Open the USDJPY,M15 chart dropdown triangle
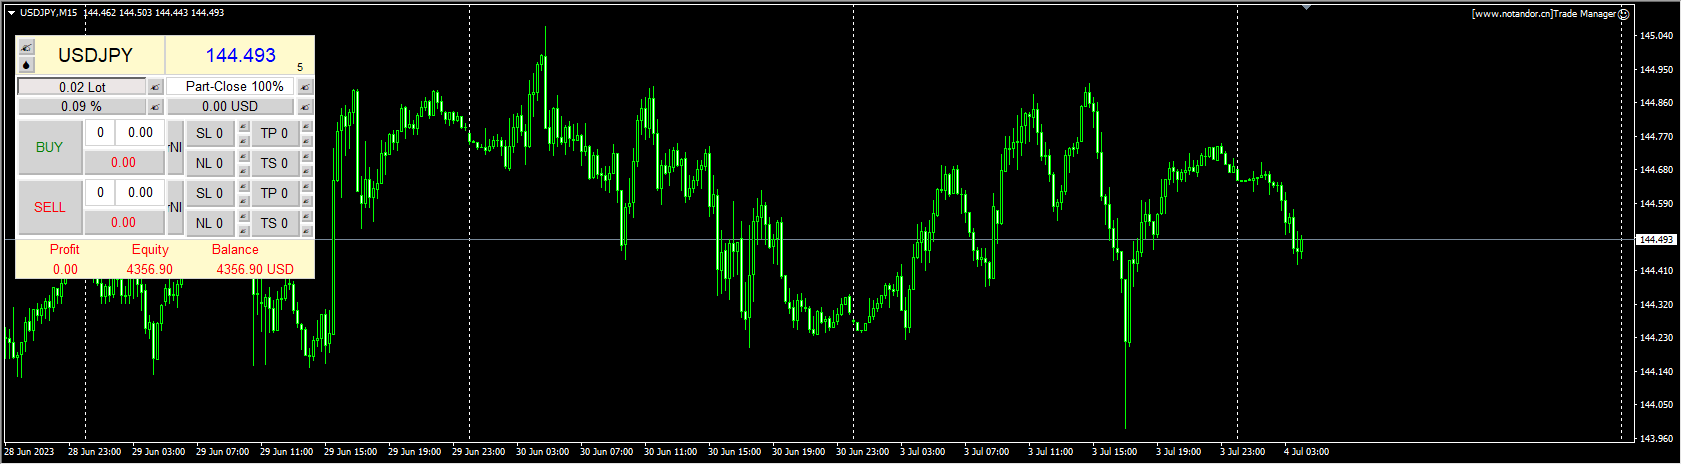 (x=11, y=13)
